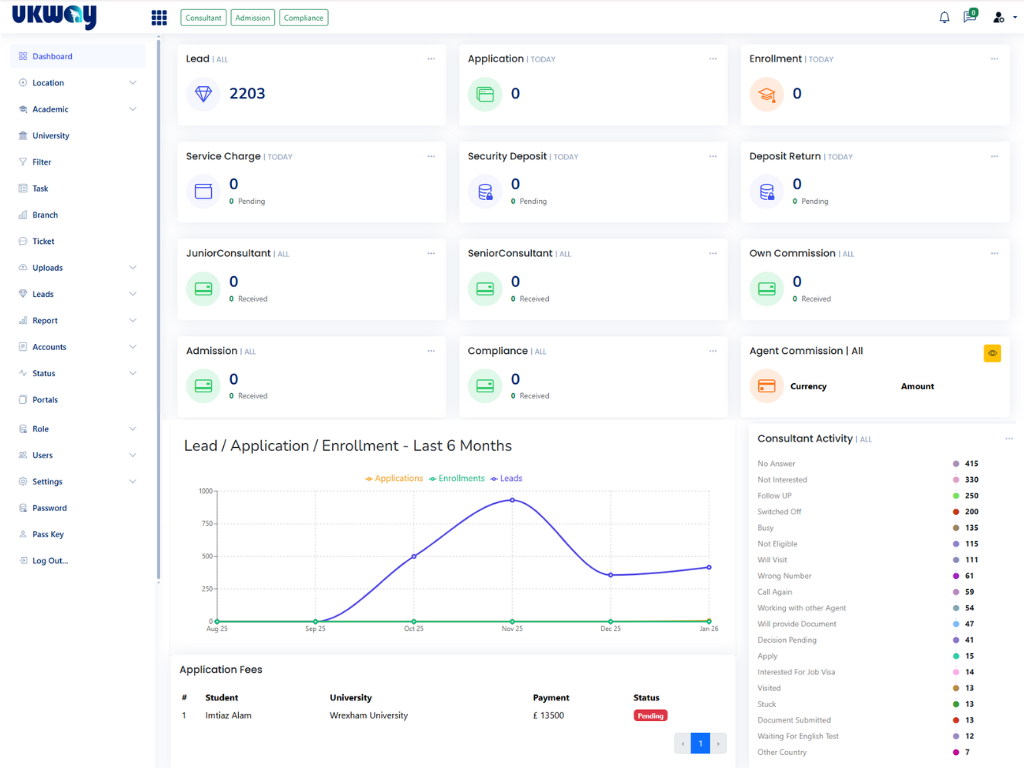This screenshot has height=768, width=1024.
Task: Click the Enrollment graduation cap icon
Action: (767, 94)
